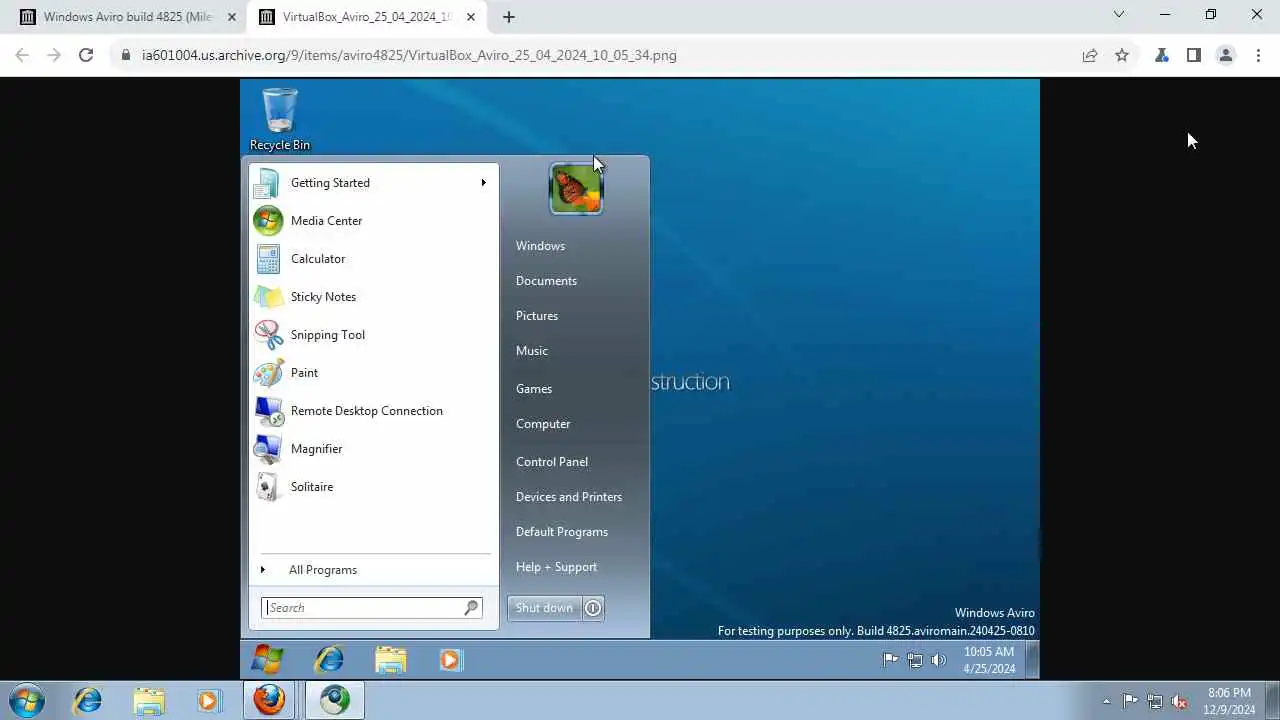Open Games in Start menu
Viewport: 1280px width, 720px height.
point(534,389)
